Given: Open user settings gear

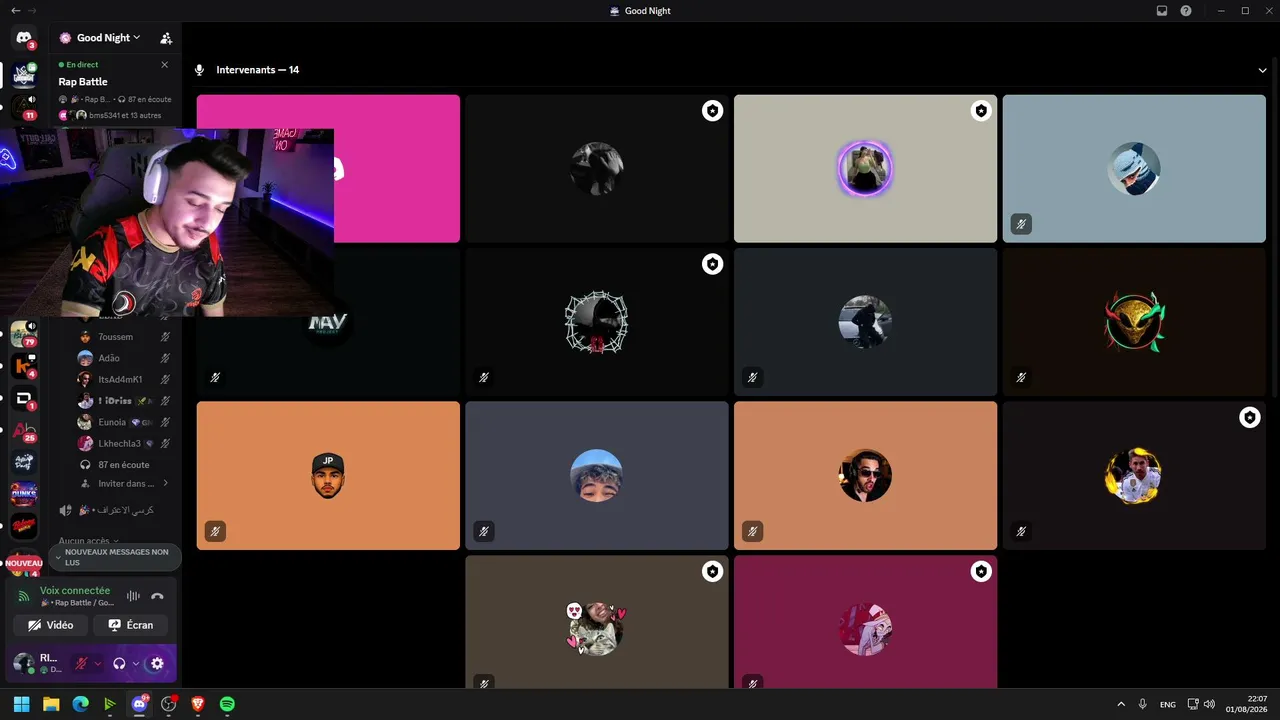Looking at the screenshot, I should tap(157, 663).
